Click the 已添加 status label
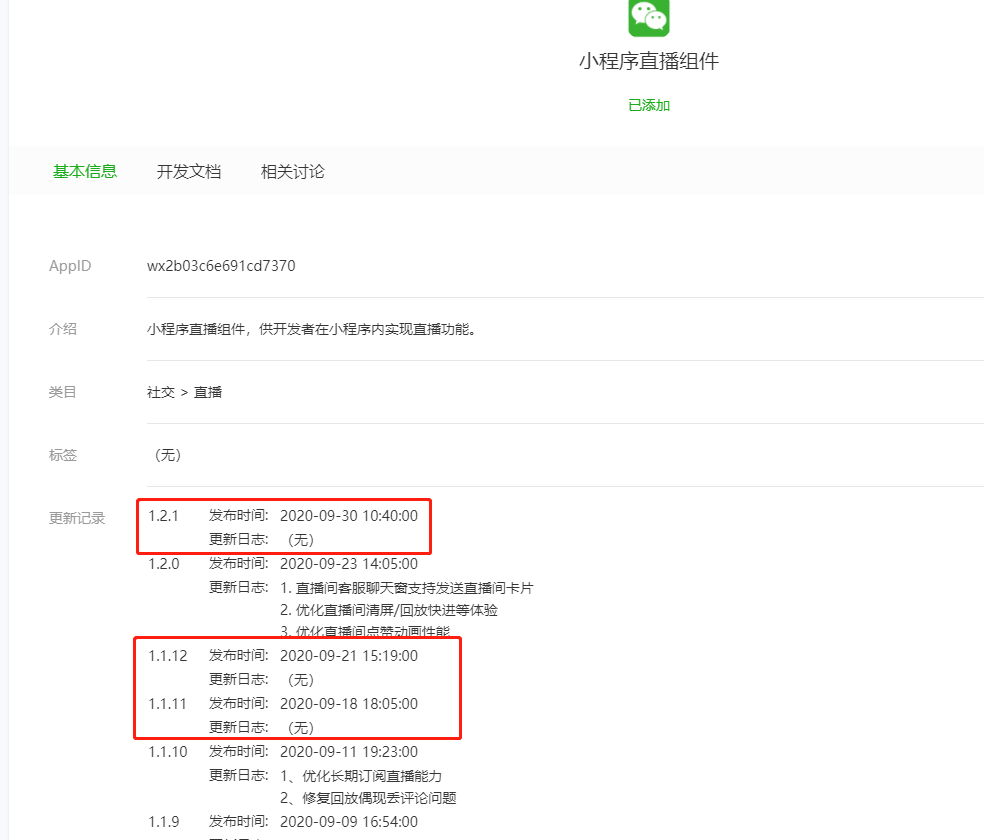Screen dimensions: 984x840 649,105
